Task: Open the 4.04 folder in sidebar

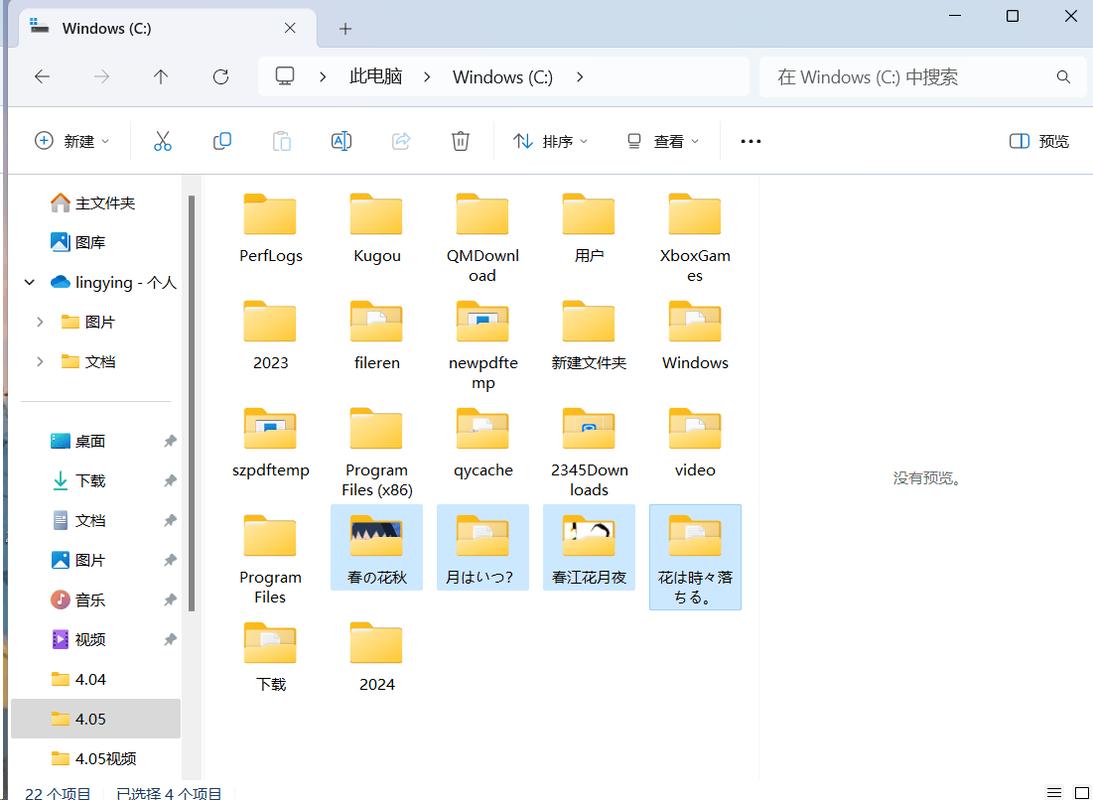Action: (95, 679)
